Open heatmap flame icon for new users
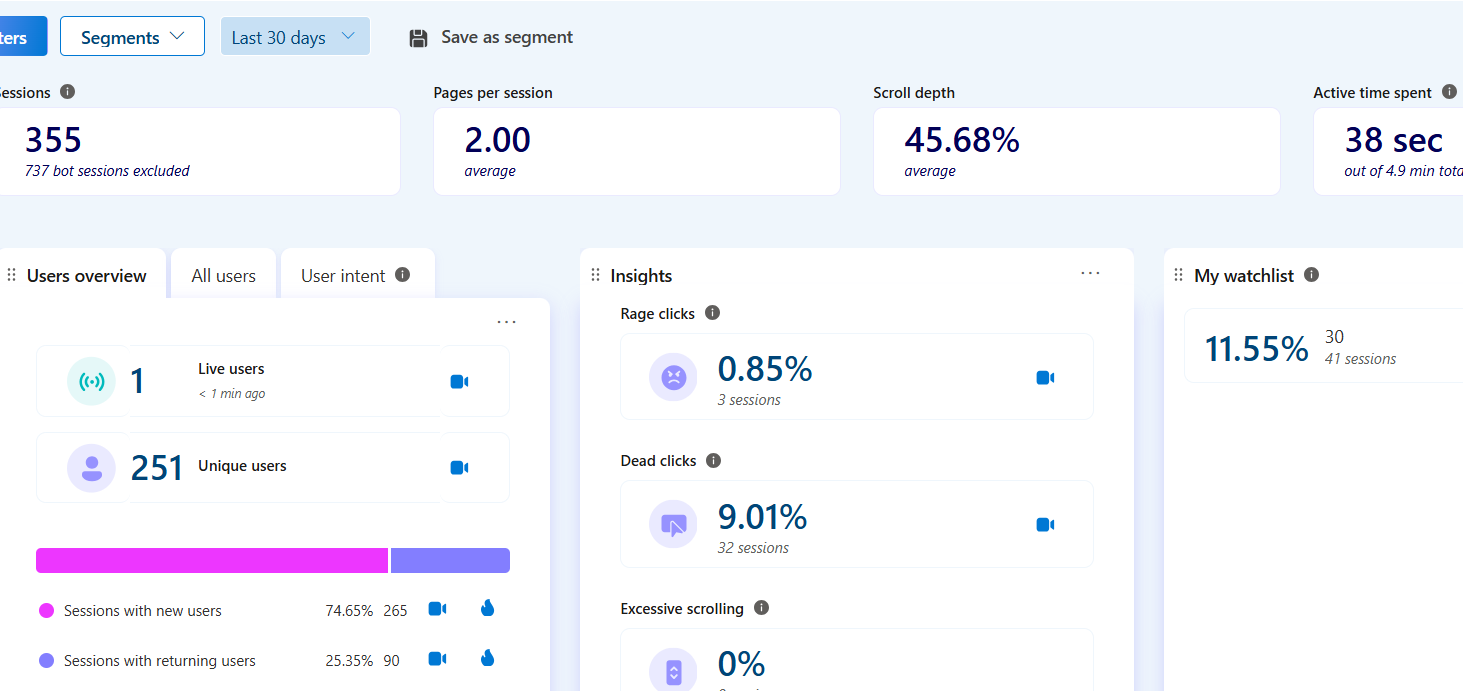This screenshot has width=1463, height=691. click(488, 608)
